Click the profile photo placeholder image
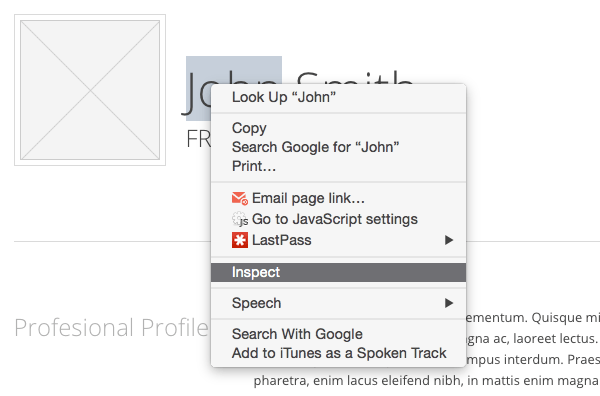The height and width of the screenshot is (396, 600). 90,90
